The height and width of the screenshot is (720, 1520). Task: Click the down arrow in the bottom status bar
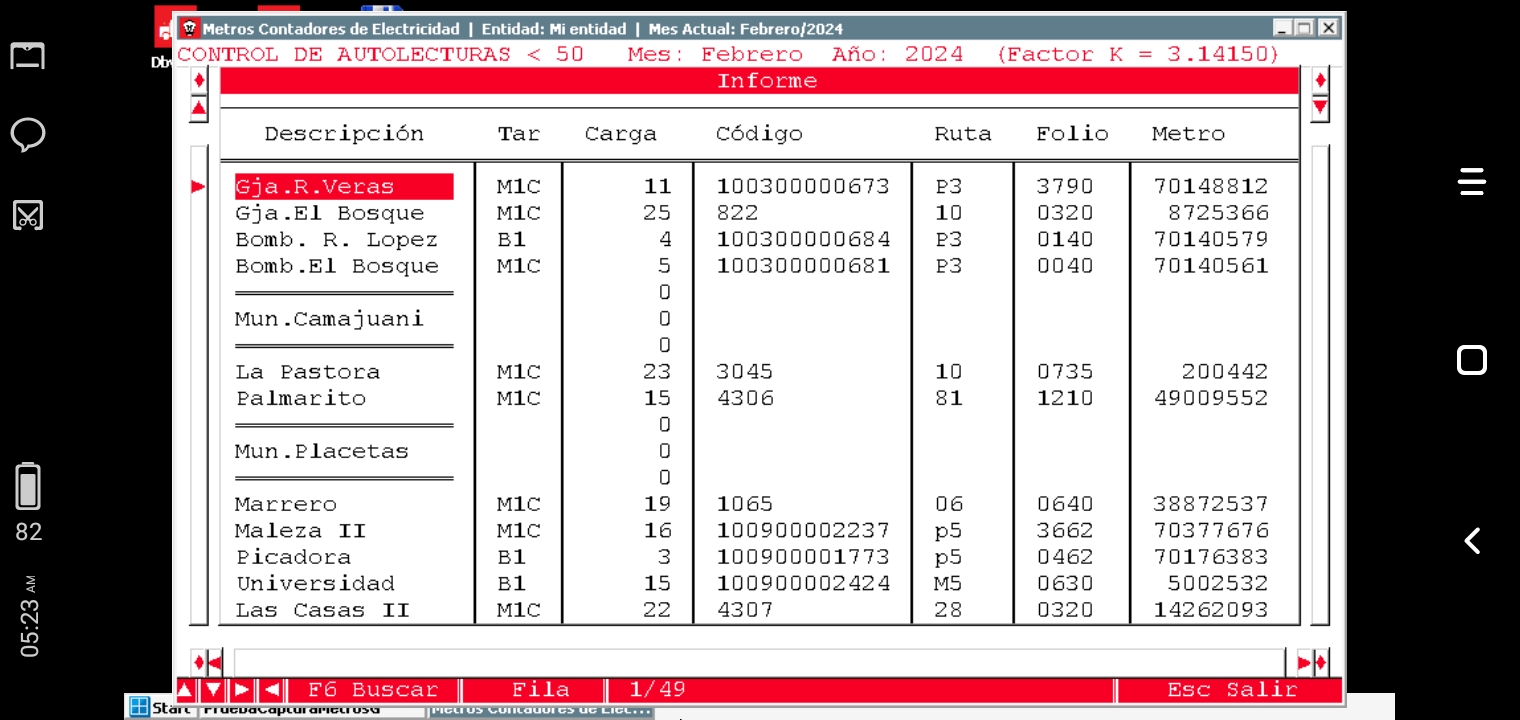click(213, 690)
